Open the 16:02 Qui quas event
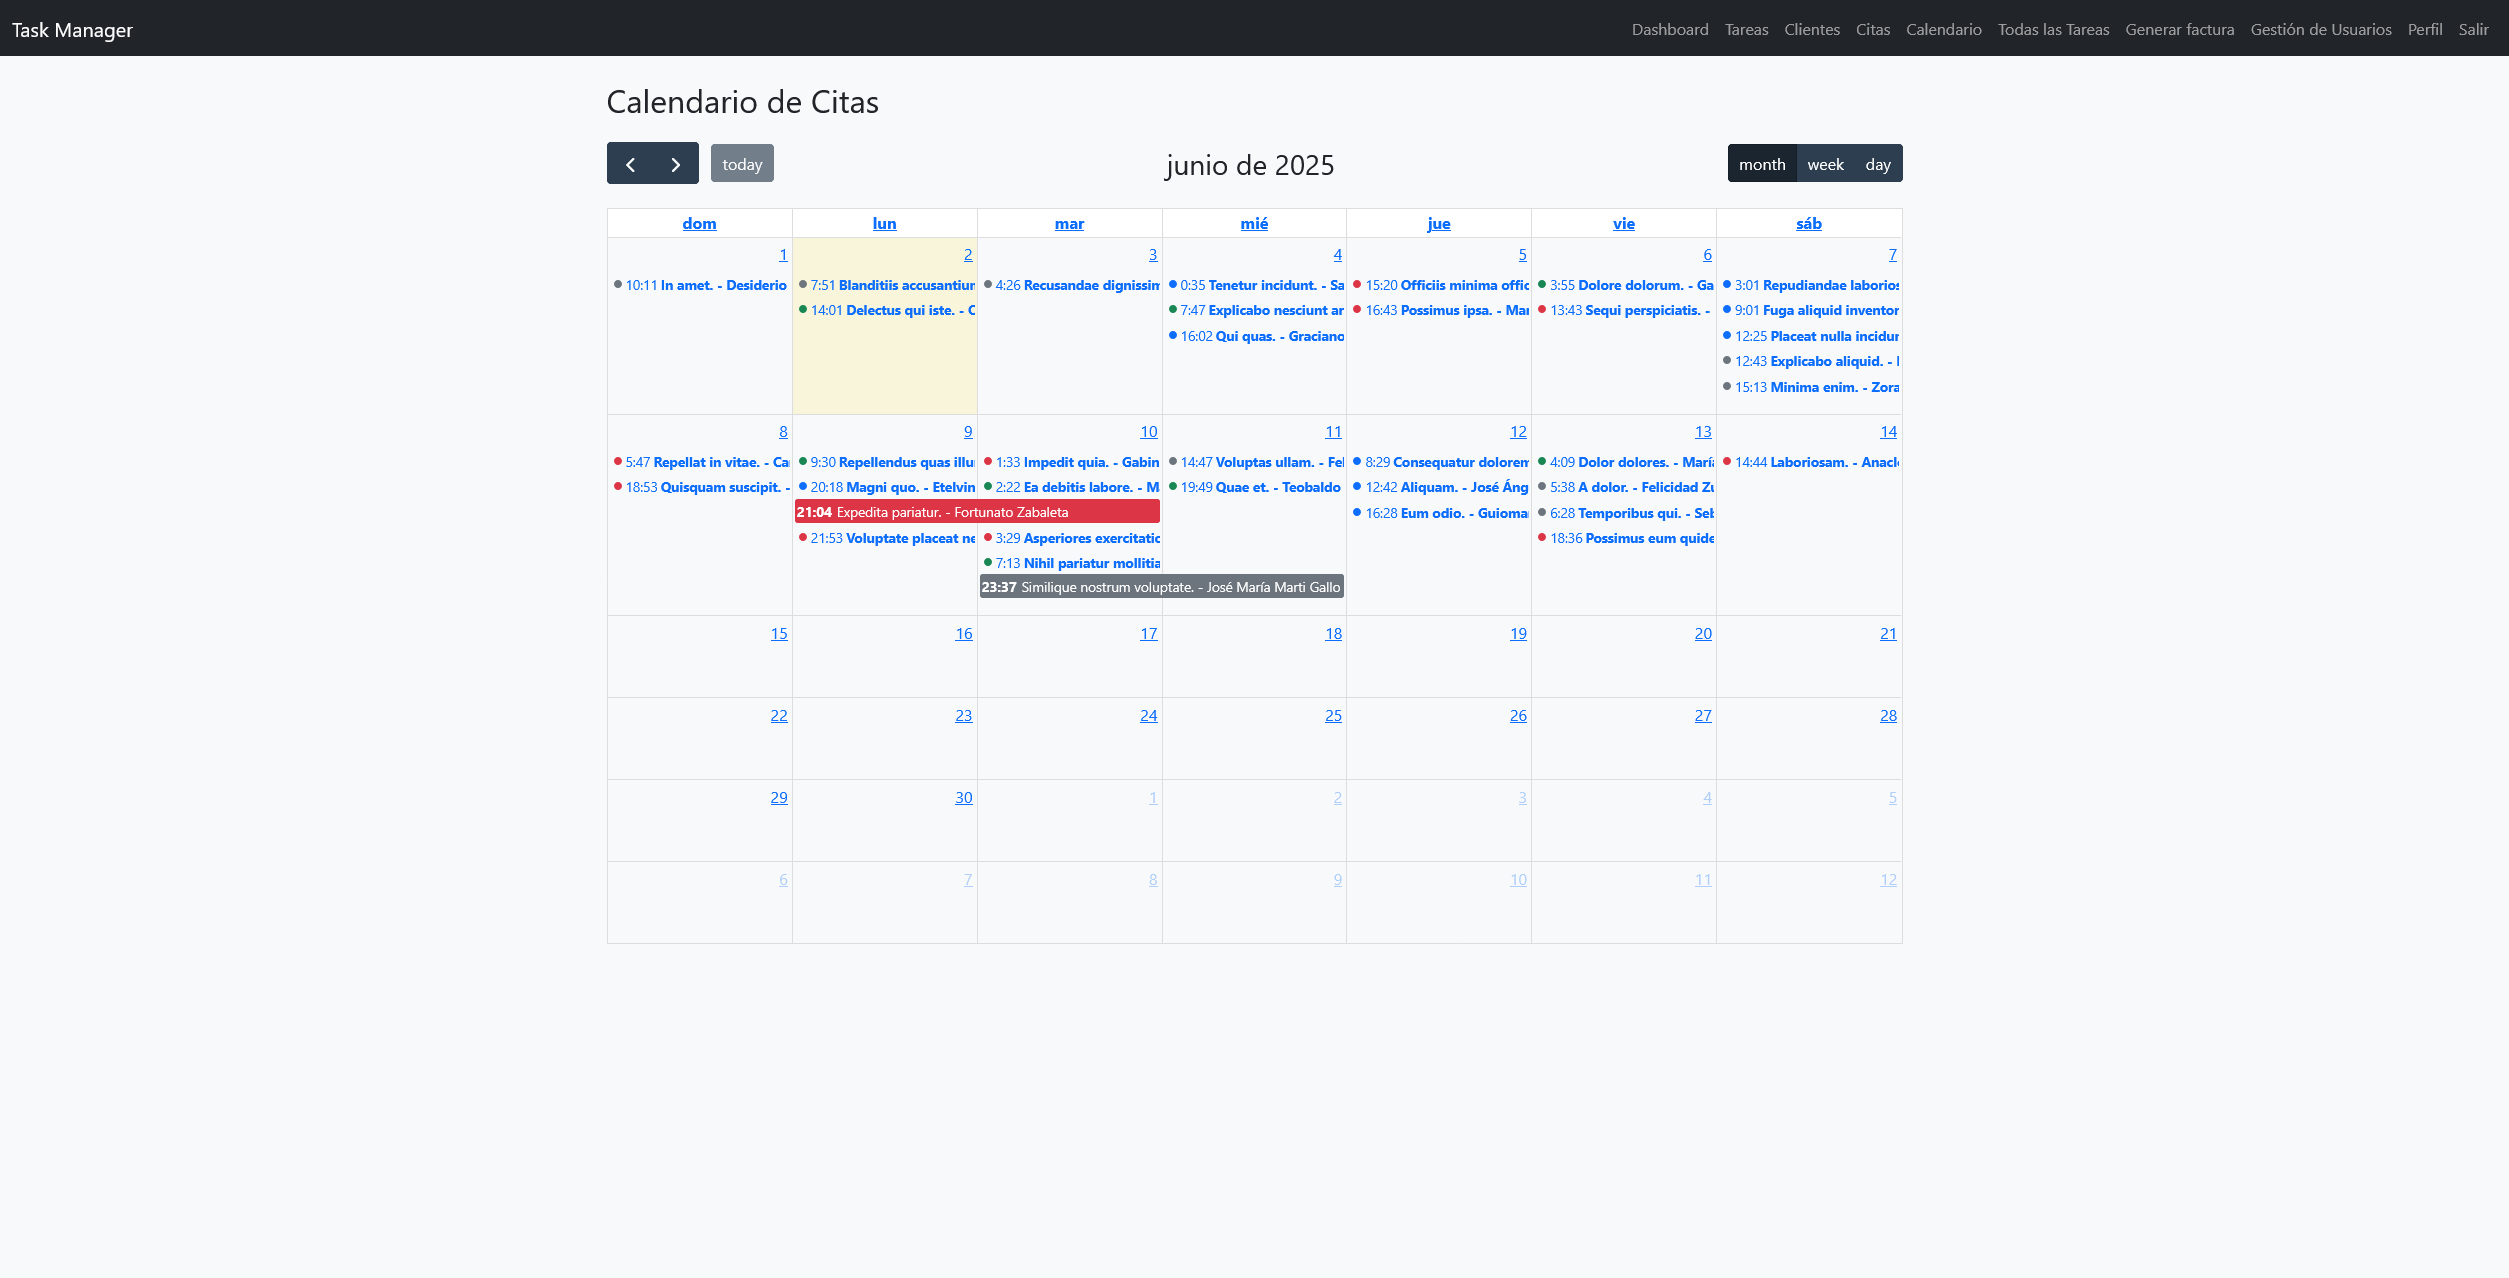The image size is (2509, 1278). click(x=1255, y=336)
